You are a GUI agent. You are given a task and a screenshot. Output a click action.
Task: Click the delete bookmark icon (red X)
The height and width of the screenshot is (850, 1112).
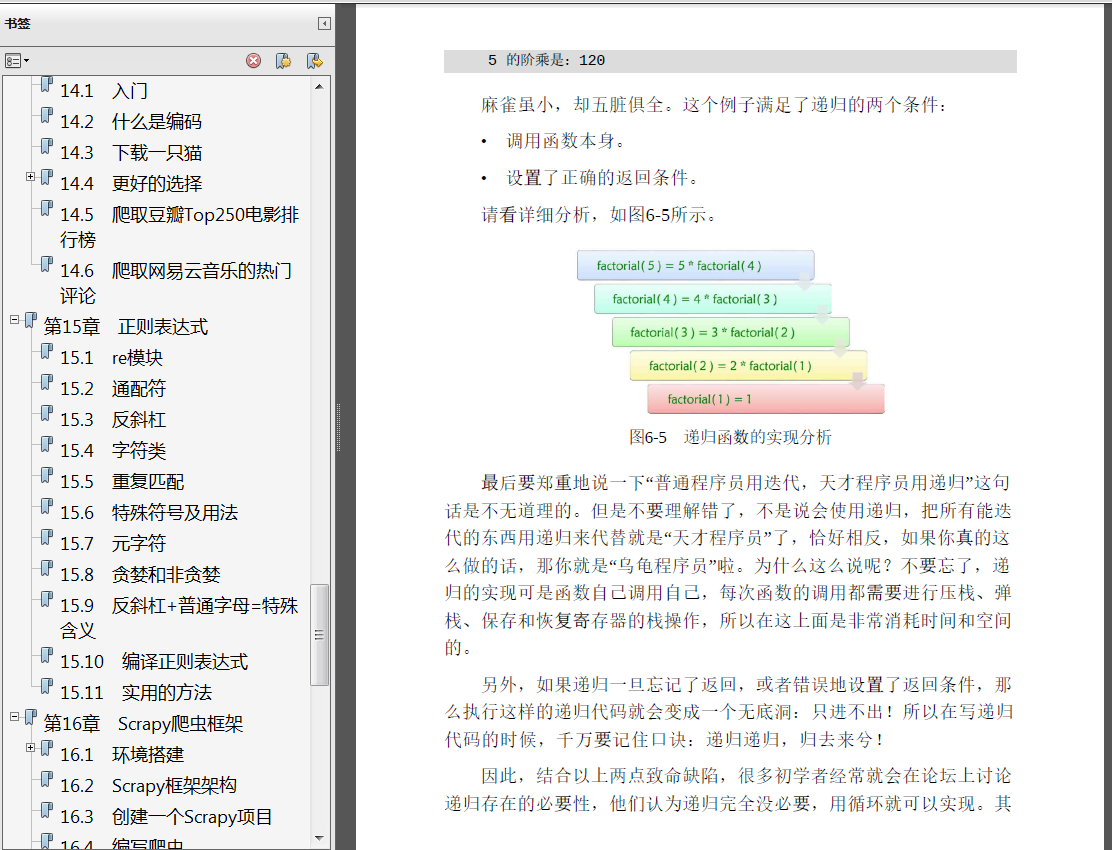(x=253, y=60)
